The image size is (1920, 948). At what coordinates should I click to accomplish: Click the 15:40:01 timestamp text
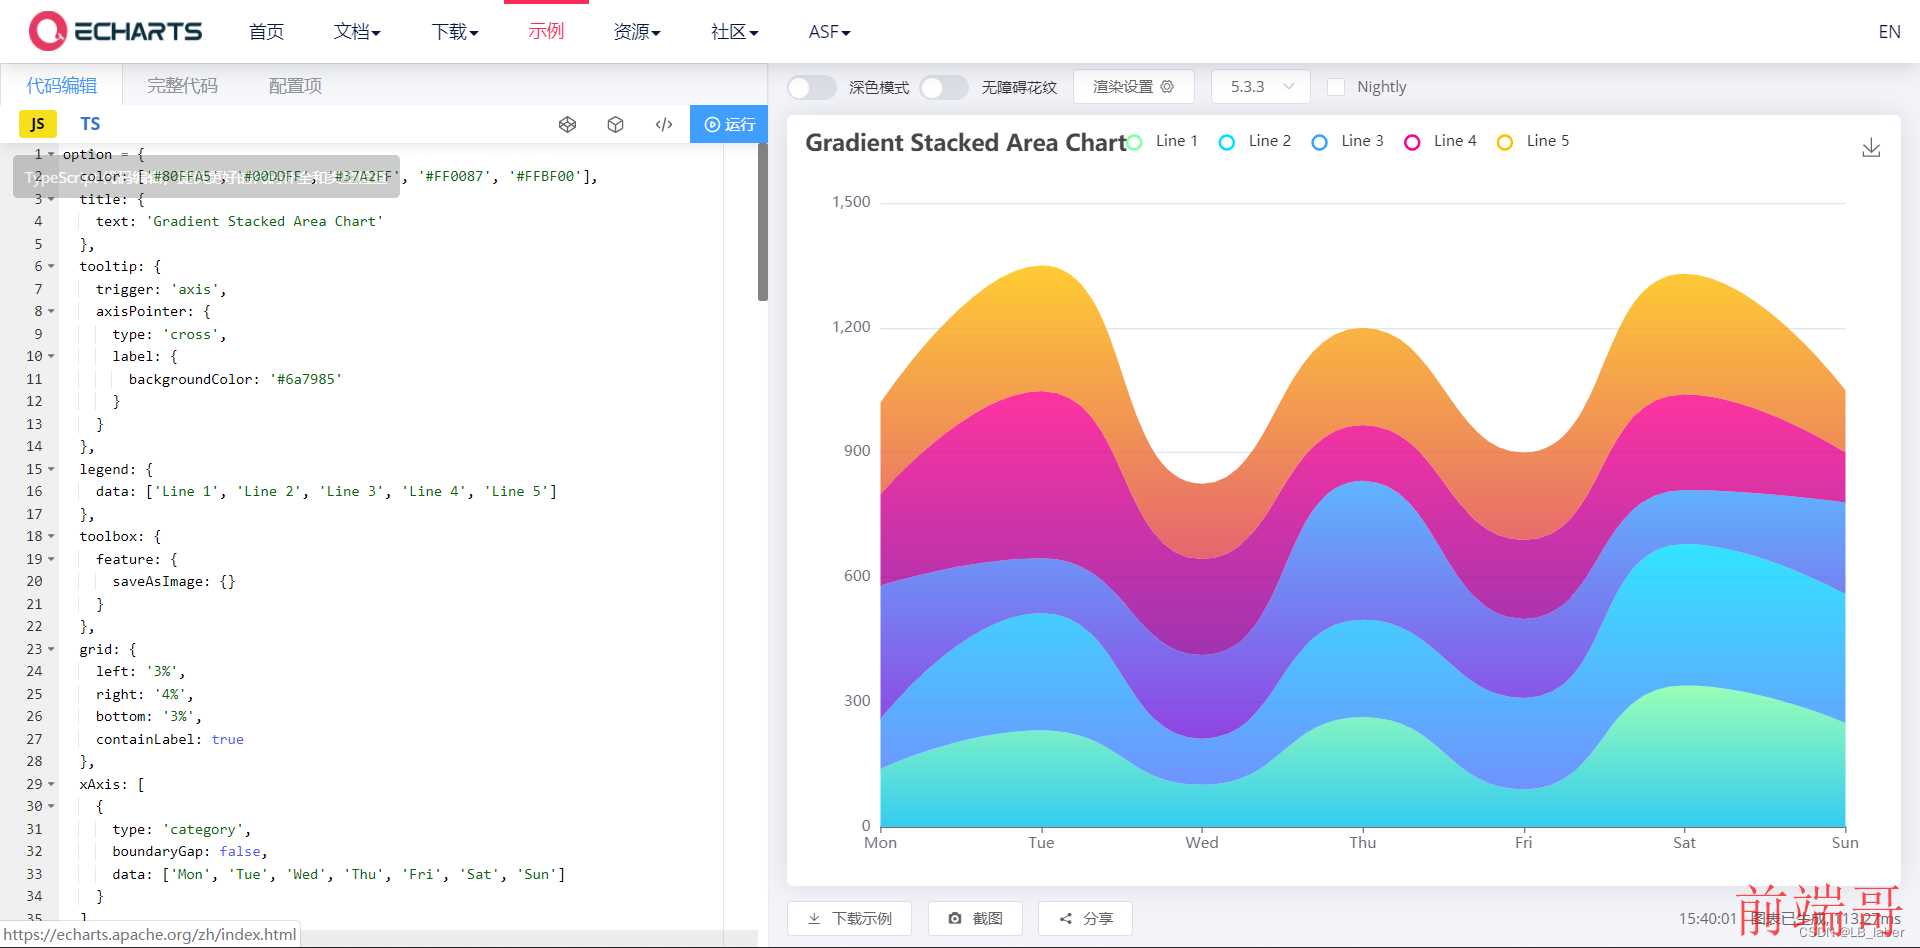click(x=1707, y=918)
